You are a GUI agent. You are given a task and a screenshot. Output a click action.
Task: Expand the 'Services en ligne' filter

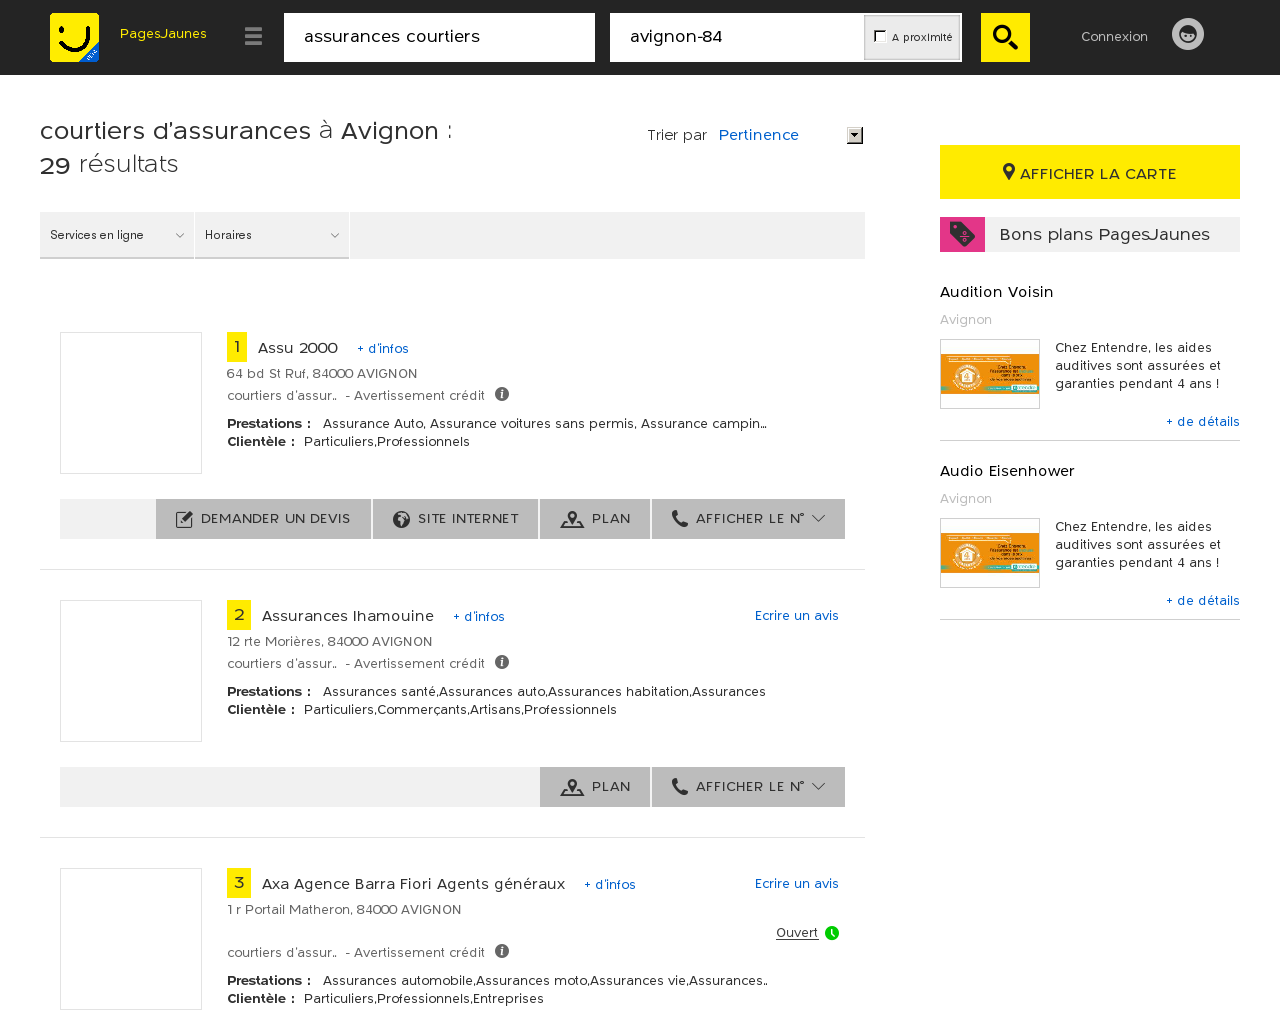[x=117, y=235]
